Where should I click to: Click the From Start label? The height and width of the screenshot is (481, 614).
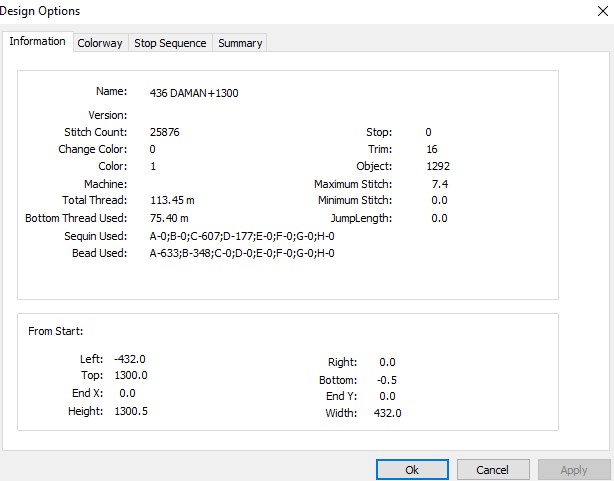point(56,331)
